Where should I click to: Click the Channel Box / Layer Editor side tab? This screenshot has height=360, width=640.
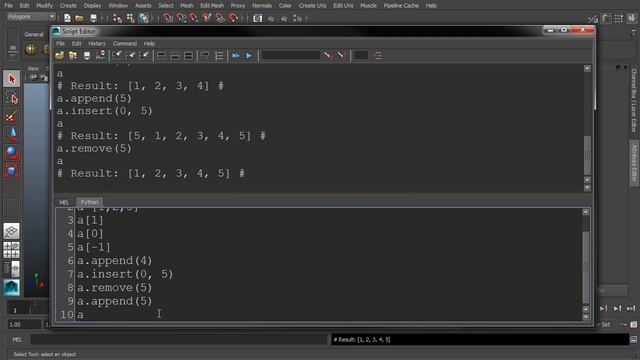634,100
